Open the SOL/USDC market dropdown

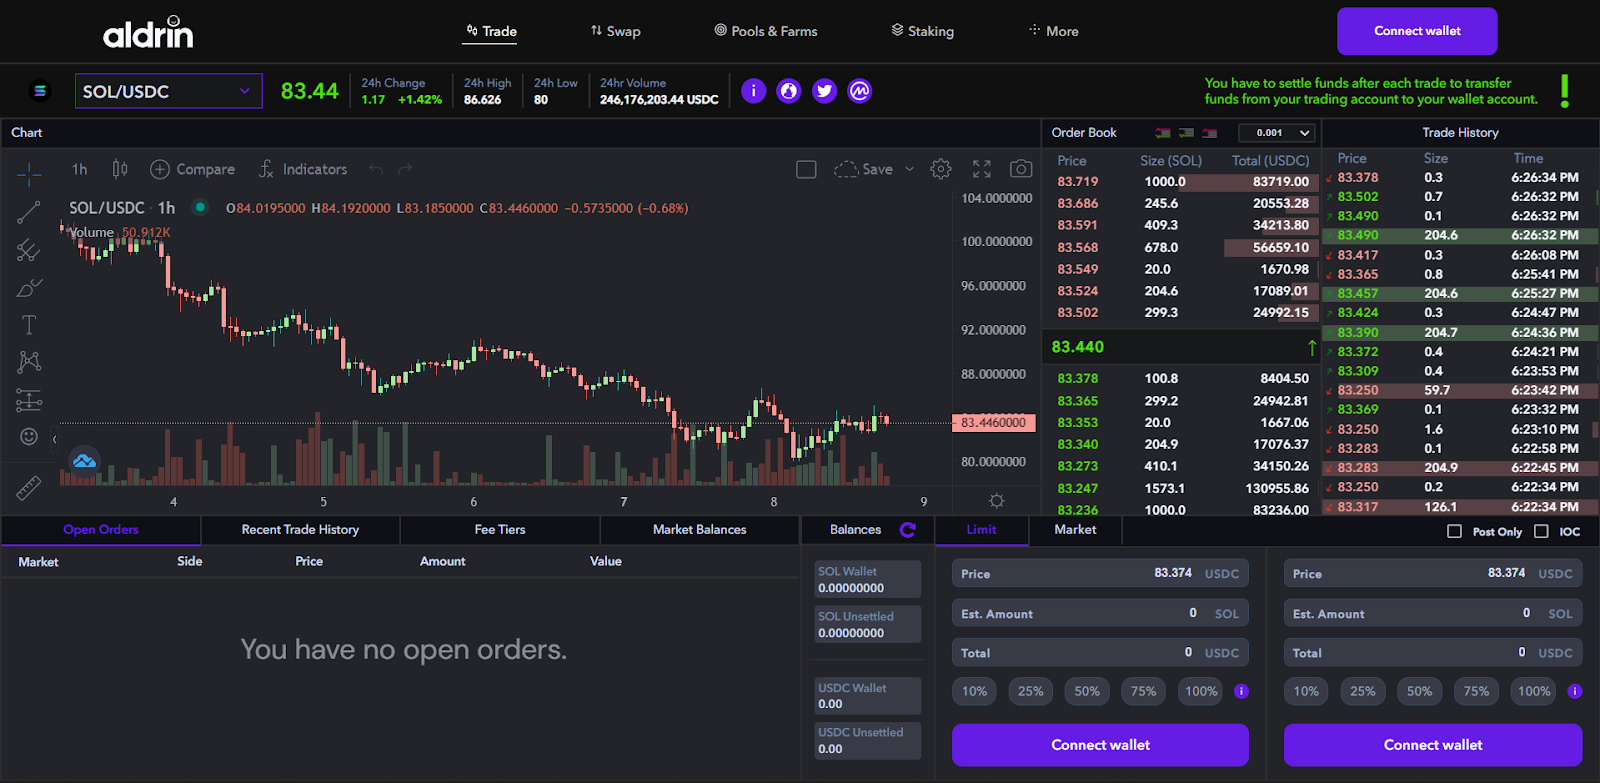tap(169, 91)
